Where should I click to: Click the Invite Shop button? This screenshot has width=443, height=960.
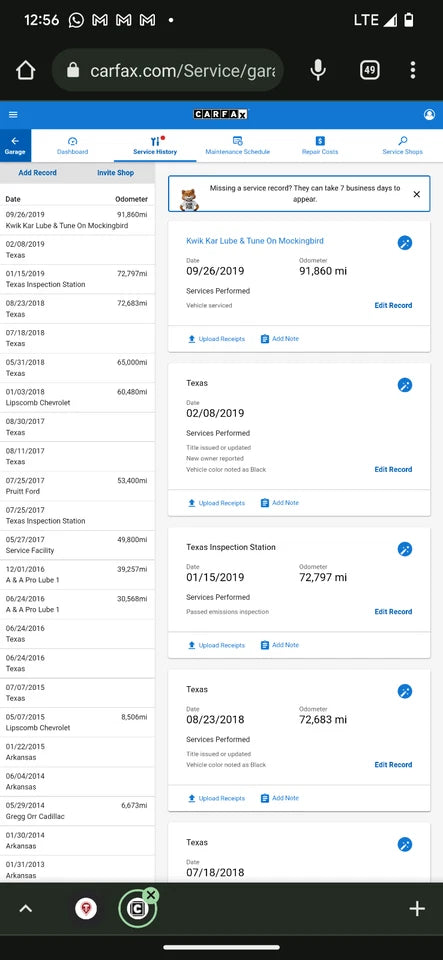pyautogui.click(x=116, y=173)
